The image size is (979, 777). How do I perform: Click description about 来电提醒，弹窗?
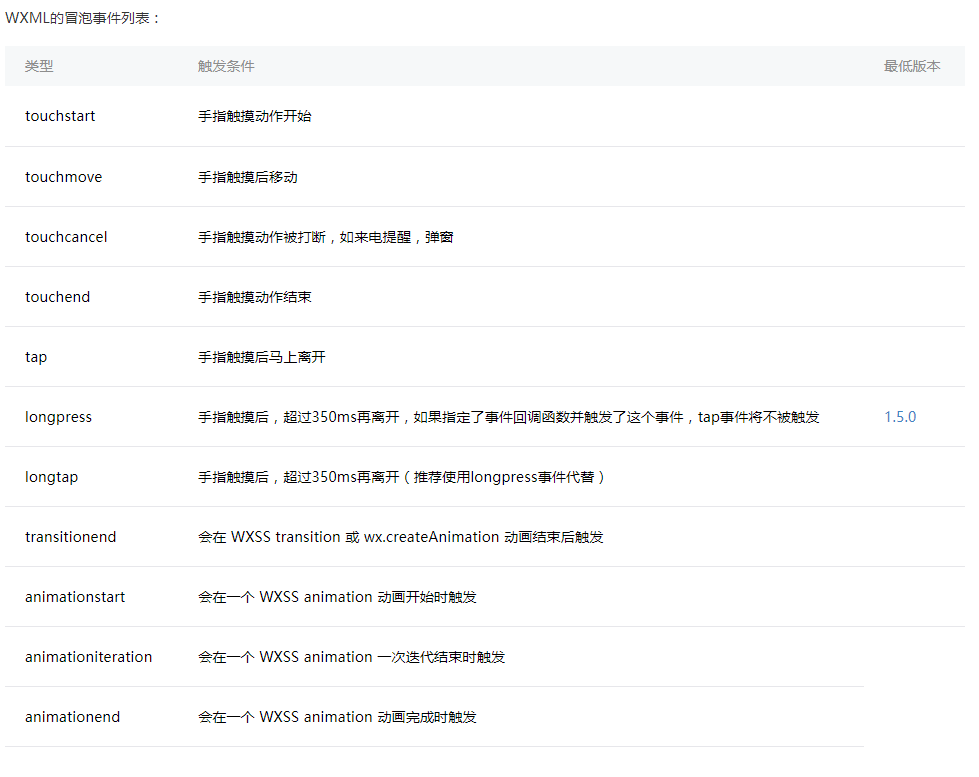[325, 237]
